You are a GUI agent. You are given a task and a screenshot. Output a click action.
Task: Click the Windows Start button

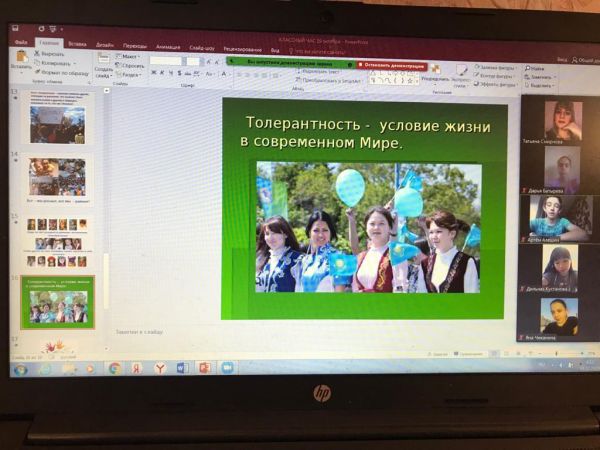point(19,368)
